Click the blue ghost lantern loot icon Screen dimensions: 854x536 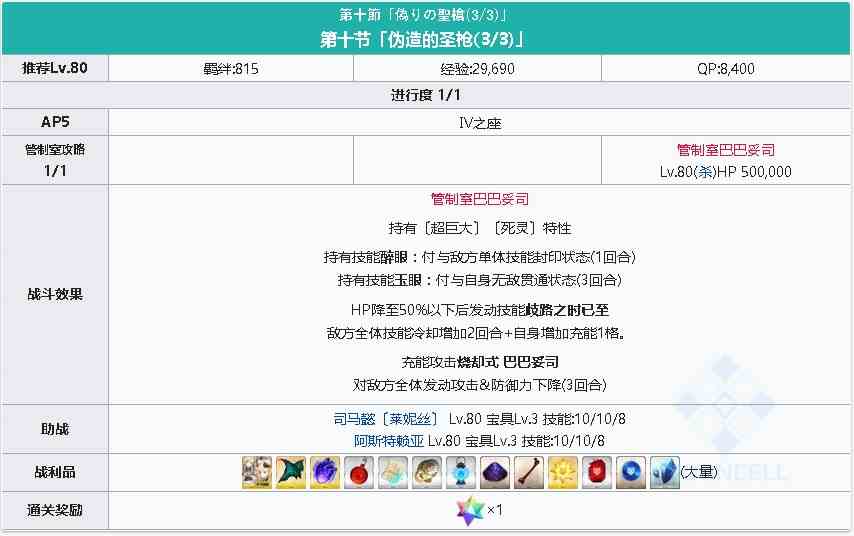[x=461, y=472]
